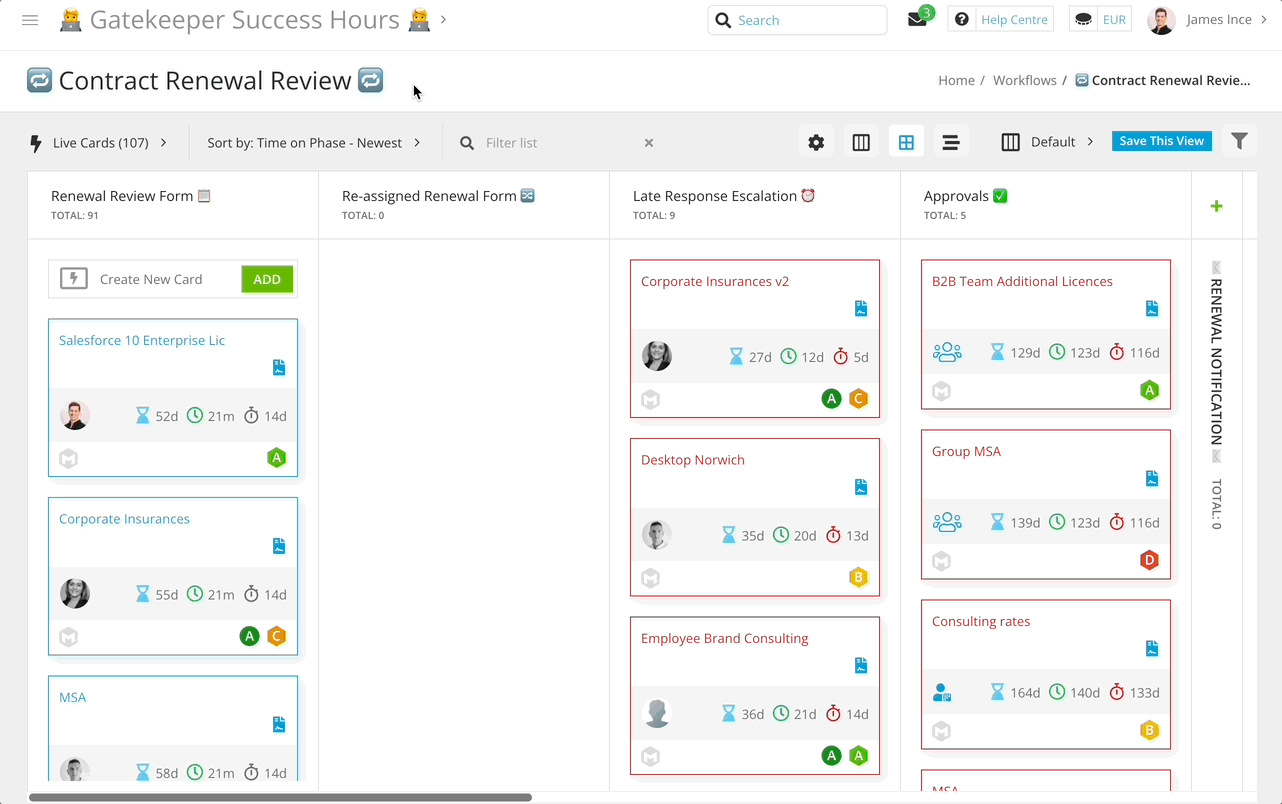Open the settings gear in the toolbar
Screen dimensions: 1282x804
pos(816,141)
